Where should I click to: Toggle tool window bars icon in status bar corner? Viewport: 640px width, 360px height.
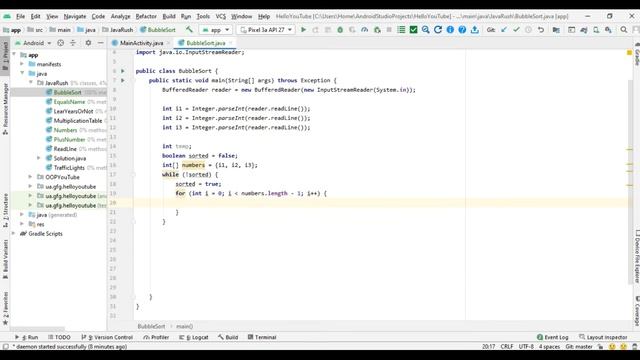[x=5, y=347]
